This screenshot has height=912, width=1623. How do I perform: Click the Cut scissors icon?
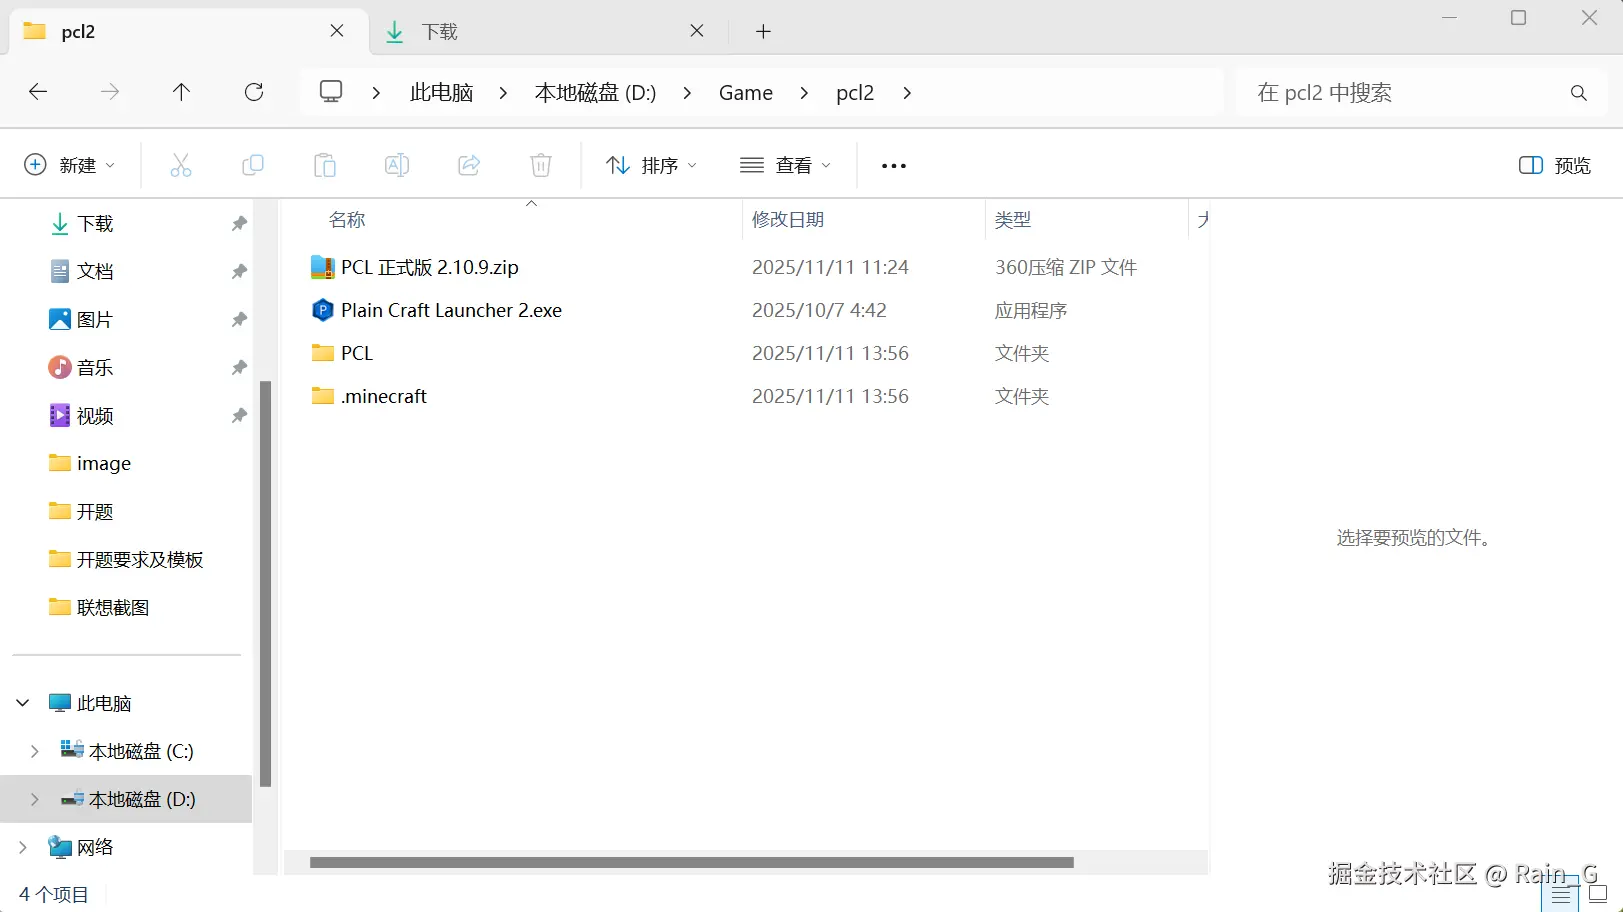tap(181, 165)
